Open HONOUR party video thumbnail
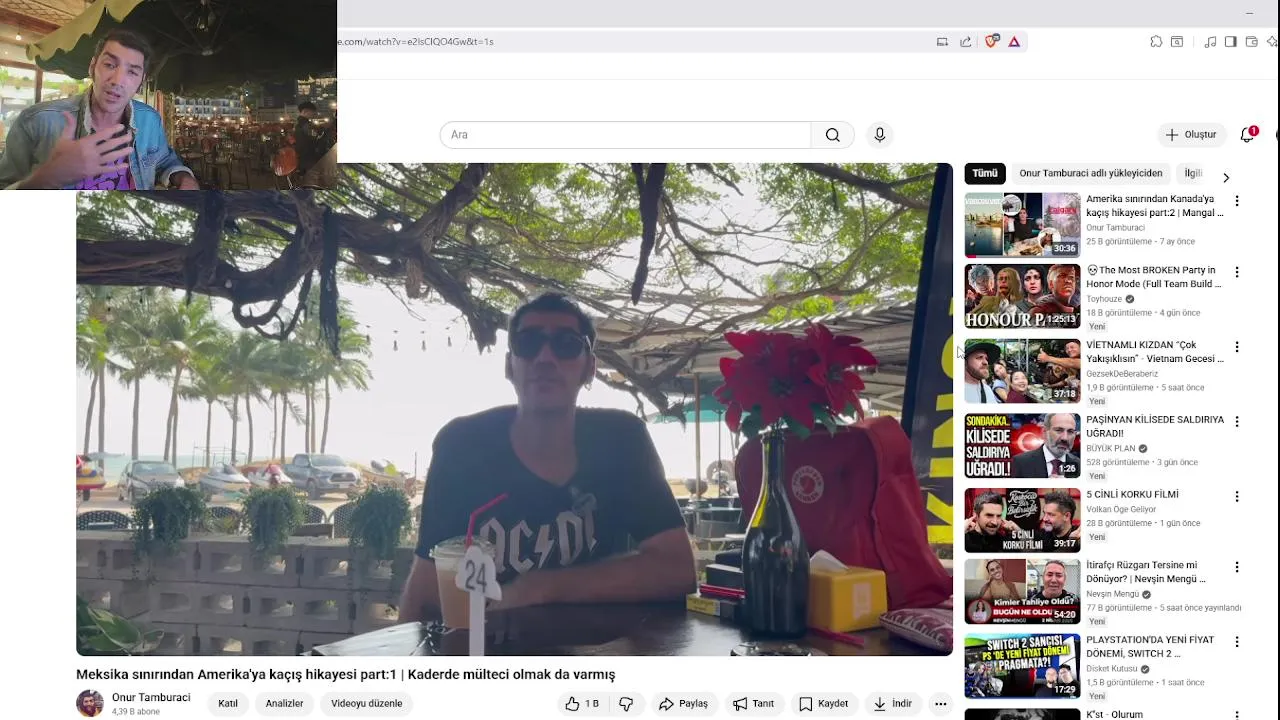This screenshot has height=720, width=1280. pos(1022,296)
